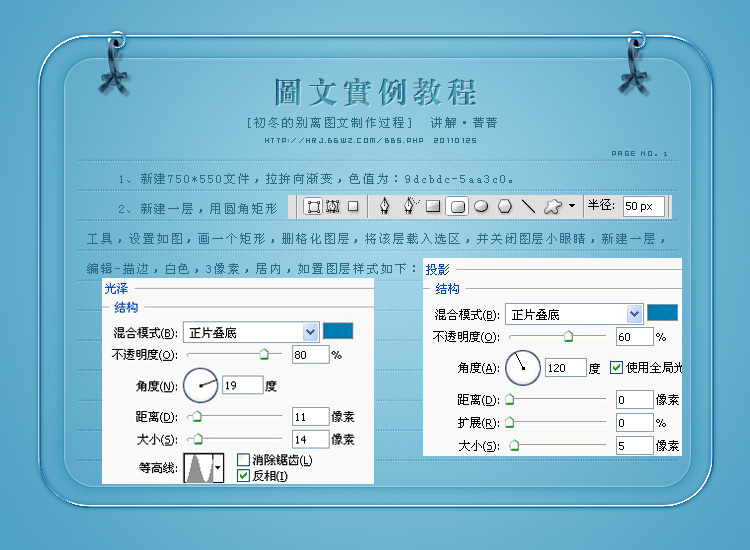
Task: Pick the Custom Shape tool
Action: point(552,207)
